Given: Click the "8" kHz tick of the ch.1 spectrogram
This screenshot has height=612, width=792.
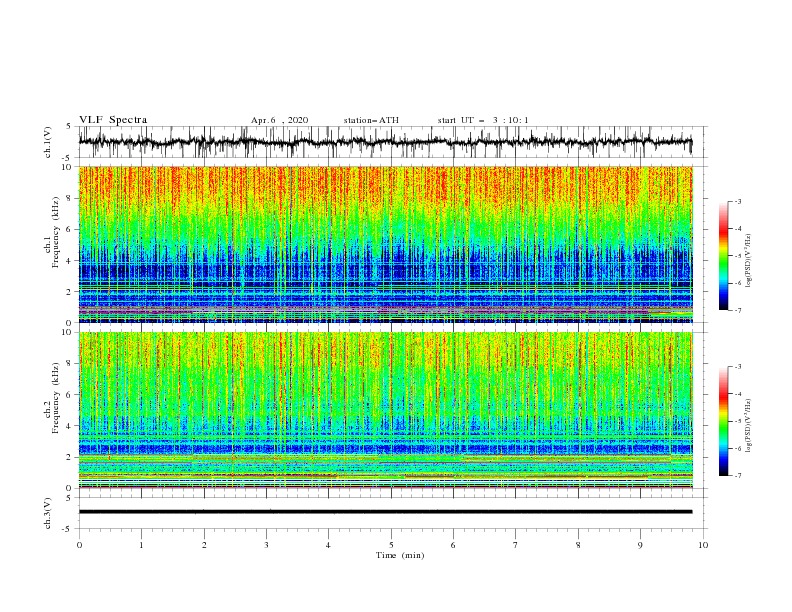Looking at the screenshot, I should [70, 198].
